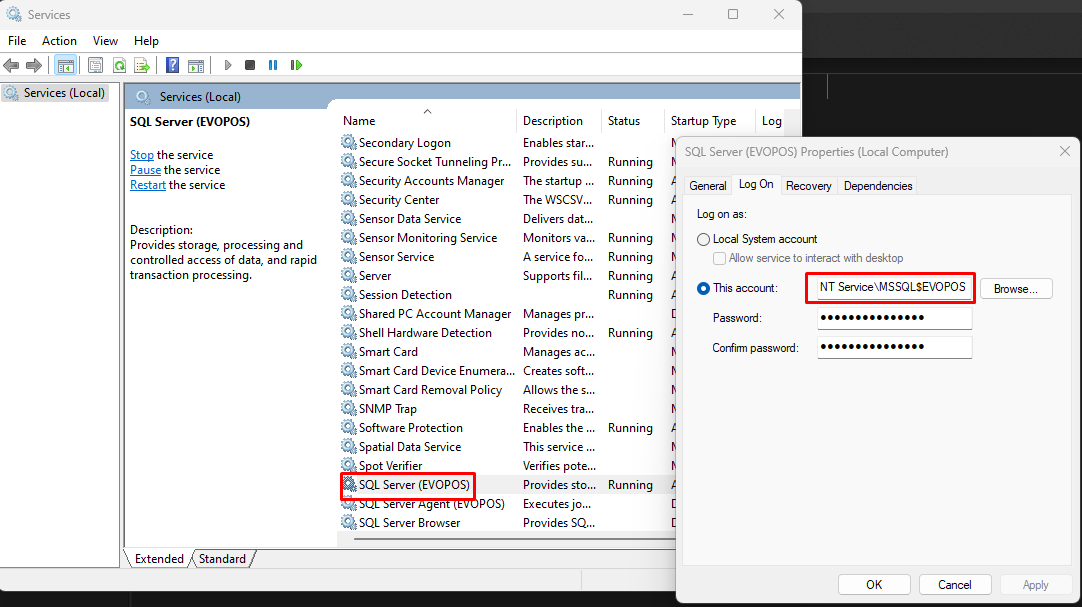Click the Export List toolbar icon
Screen dimensions: 1082x607
[x=142, y=66]
